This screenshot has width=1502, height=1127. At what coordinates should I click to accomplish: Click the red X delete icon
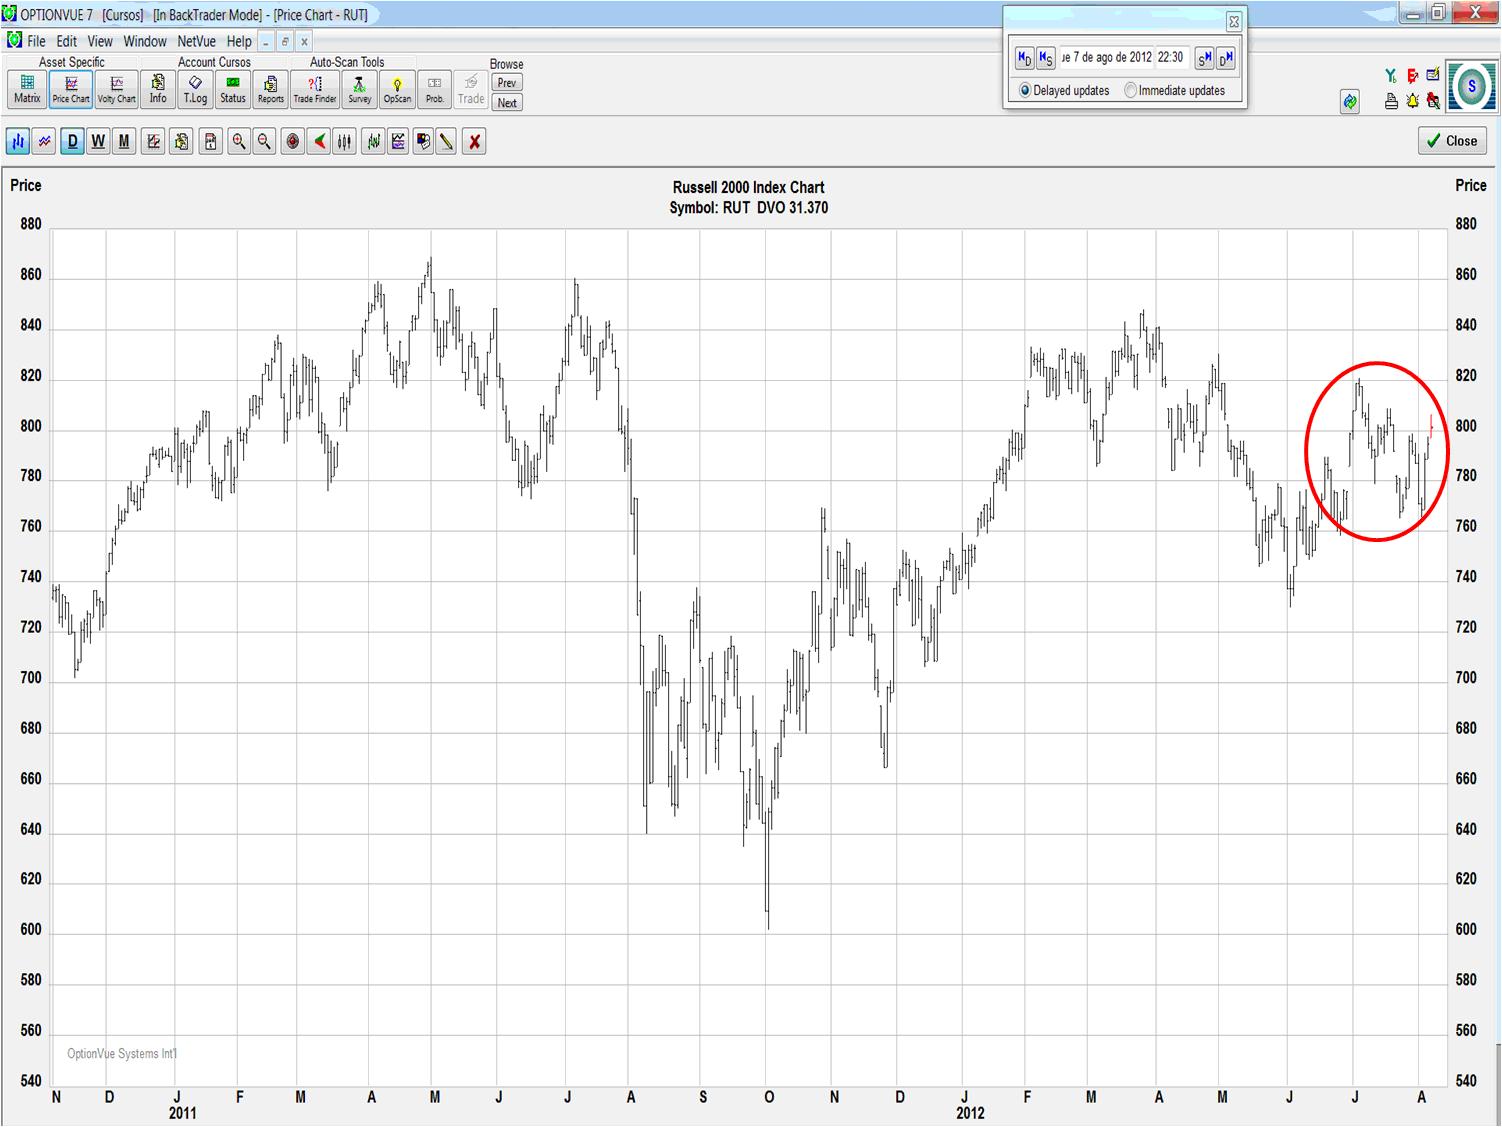coord(475,142)
